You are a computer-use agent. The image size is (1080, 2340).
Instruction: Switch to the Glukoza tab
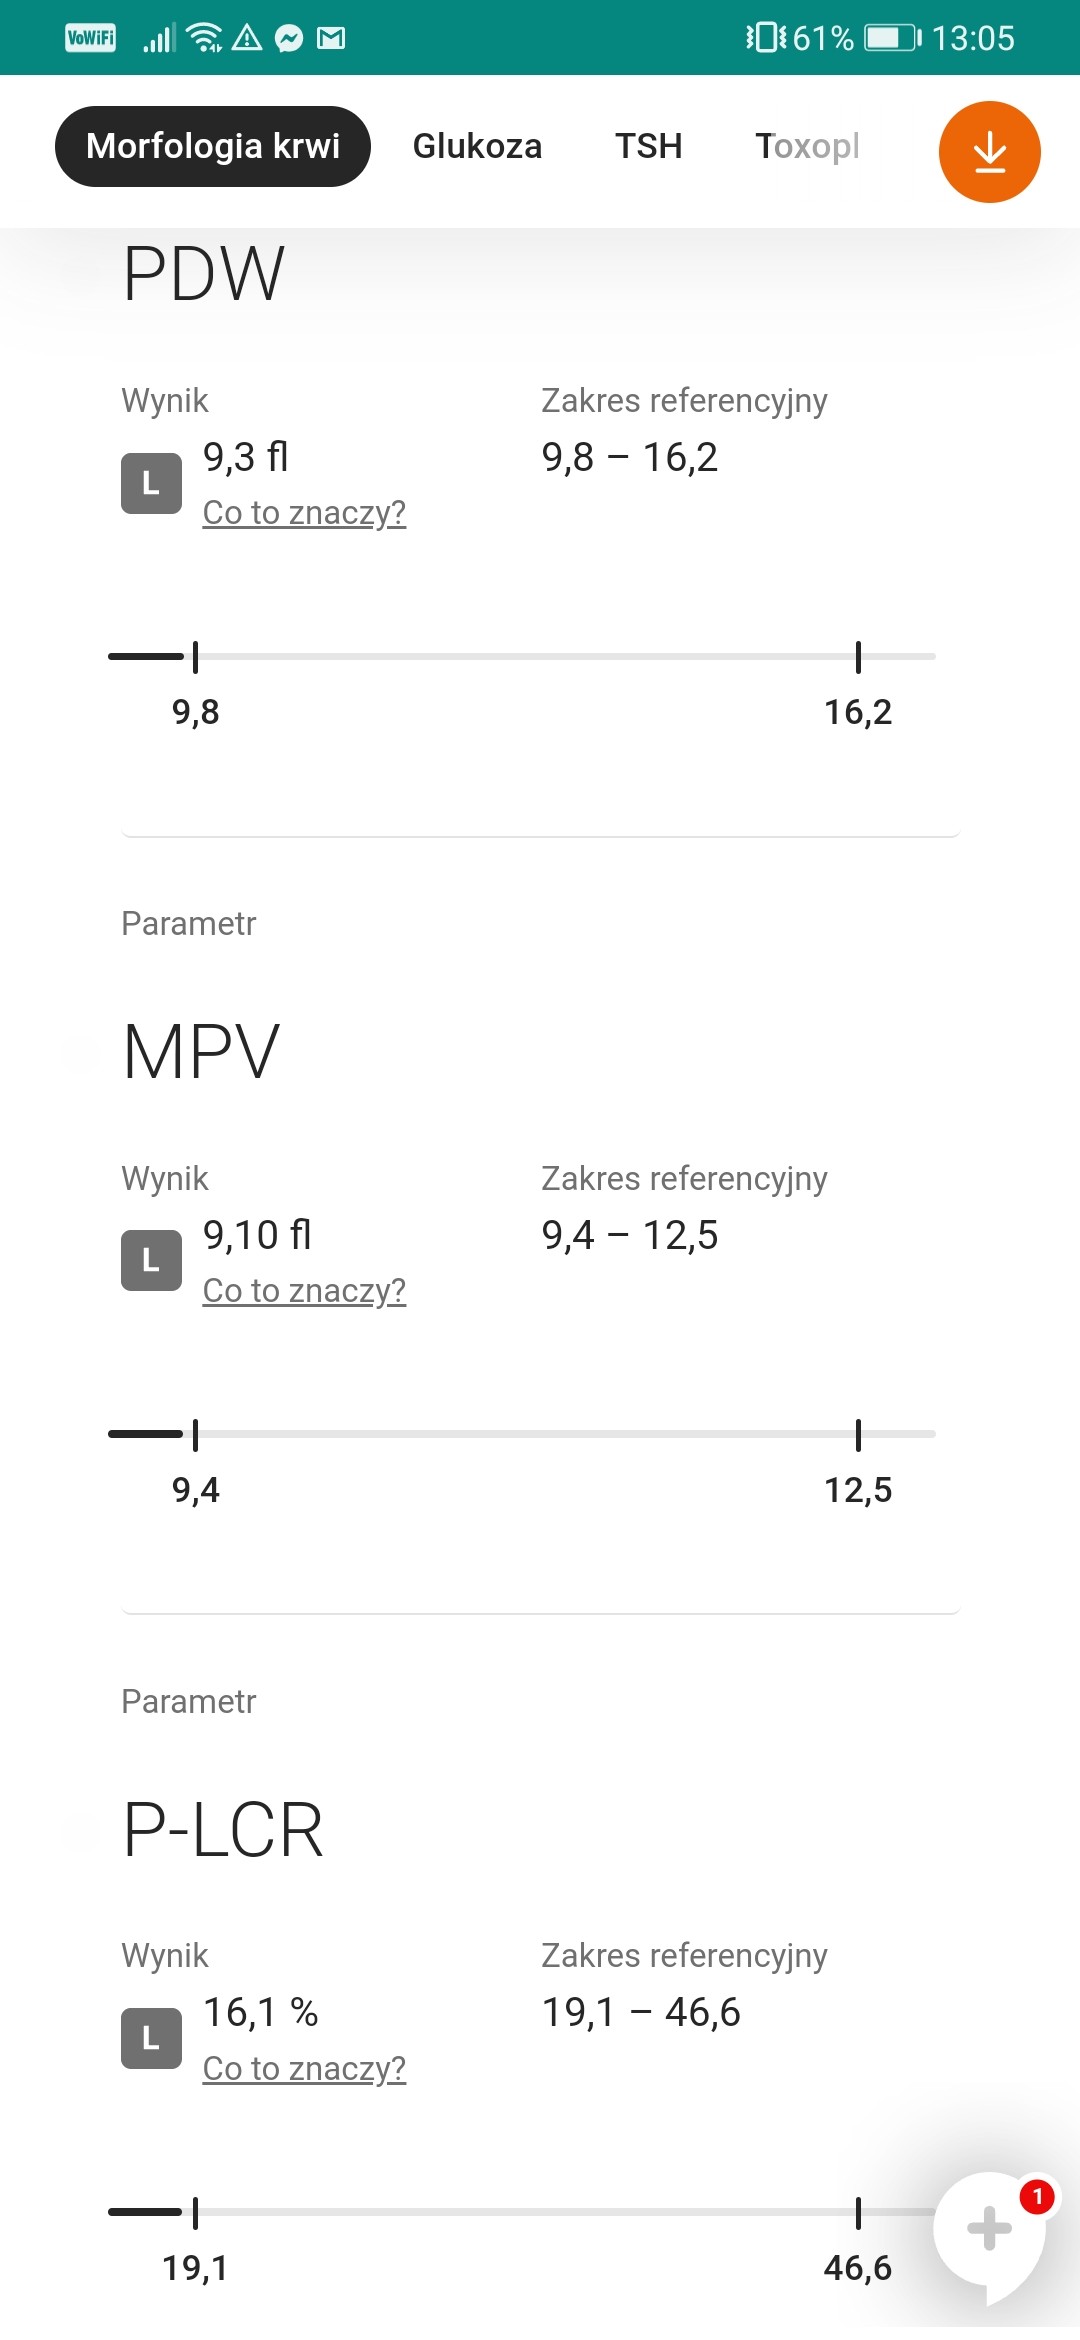tap(477, 146)
